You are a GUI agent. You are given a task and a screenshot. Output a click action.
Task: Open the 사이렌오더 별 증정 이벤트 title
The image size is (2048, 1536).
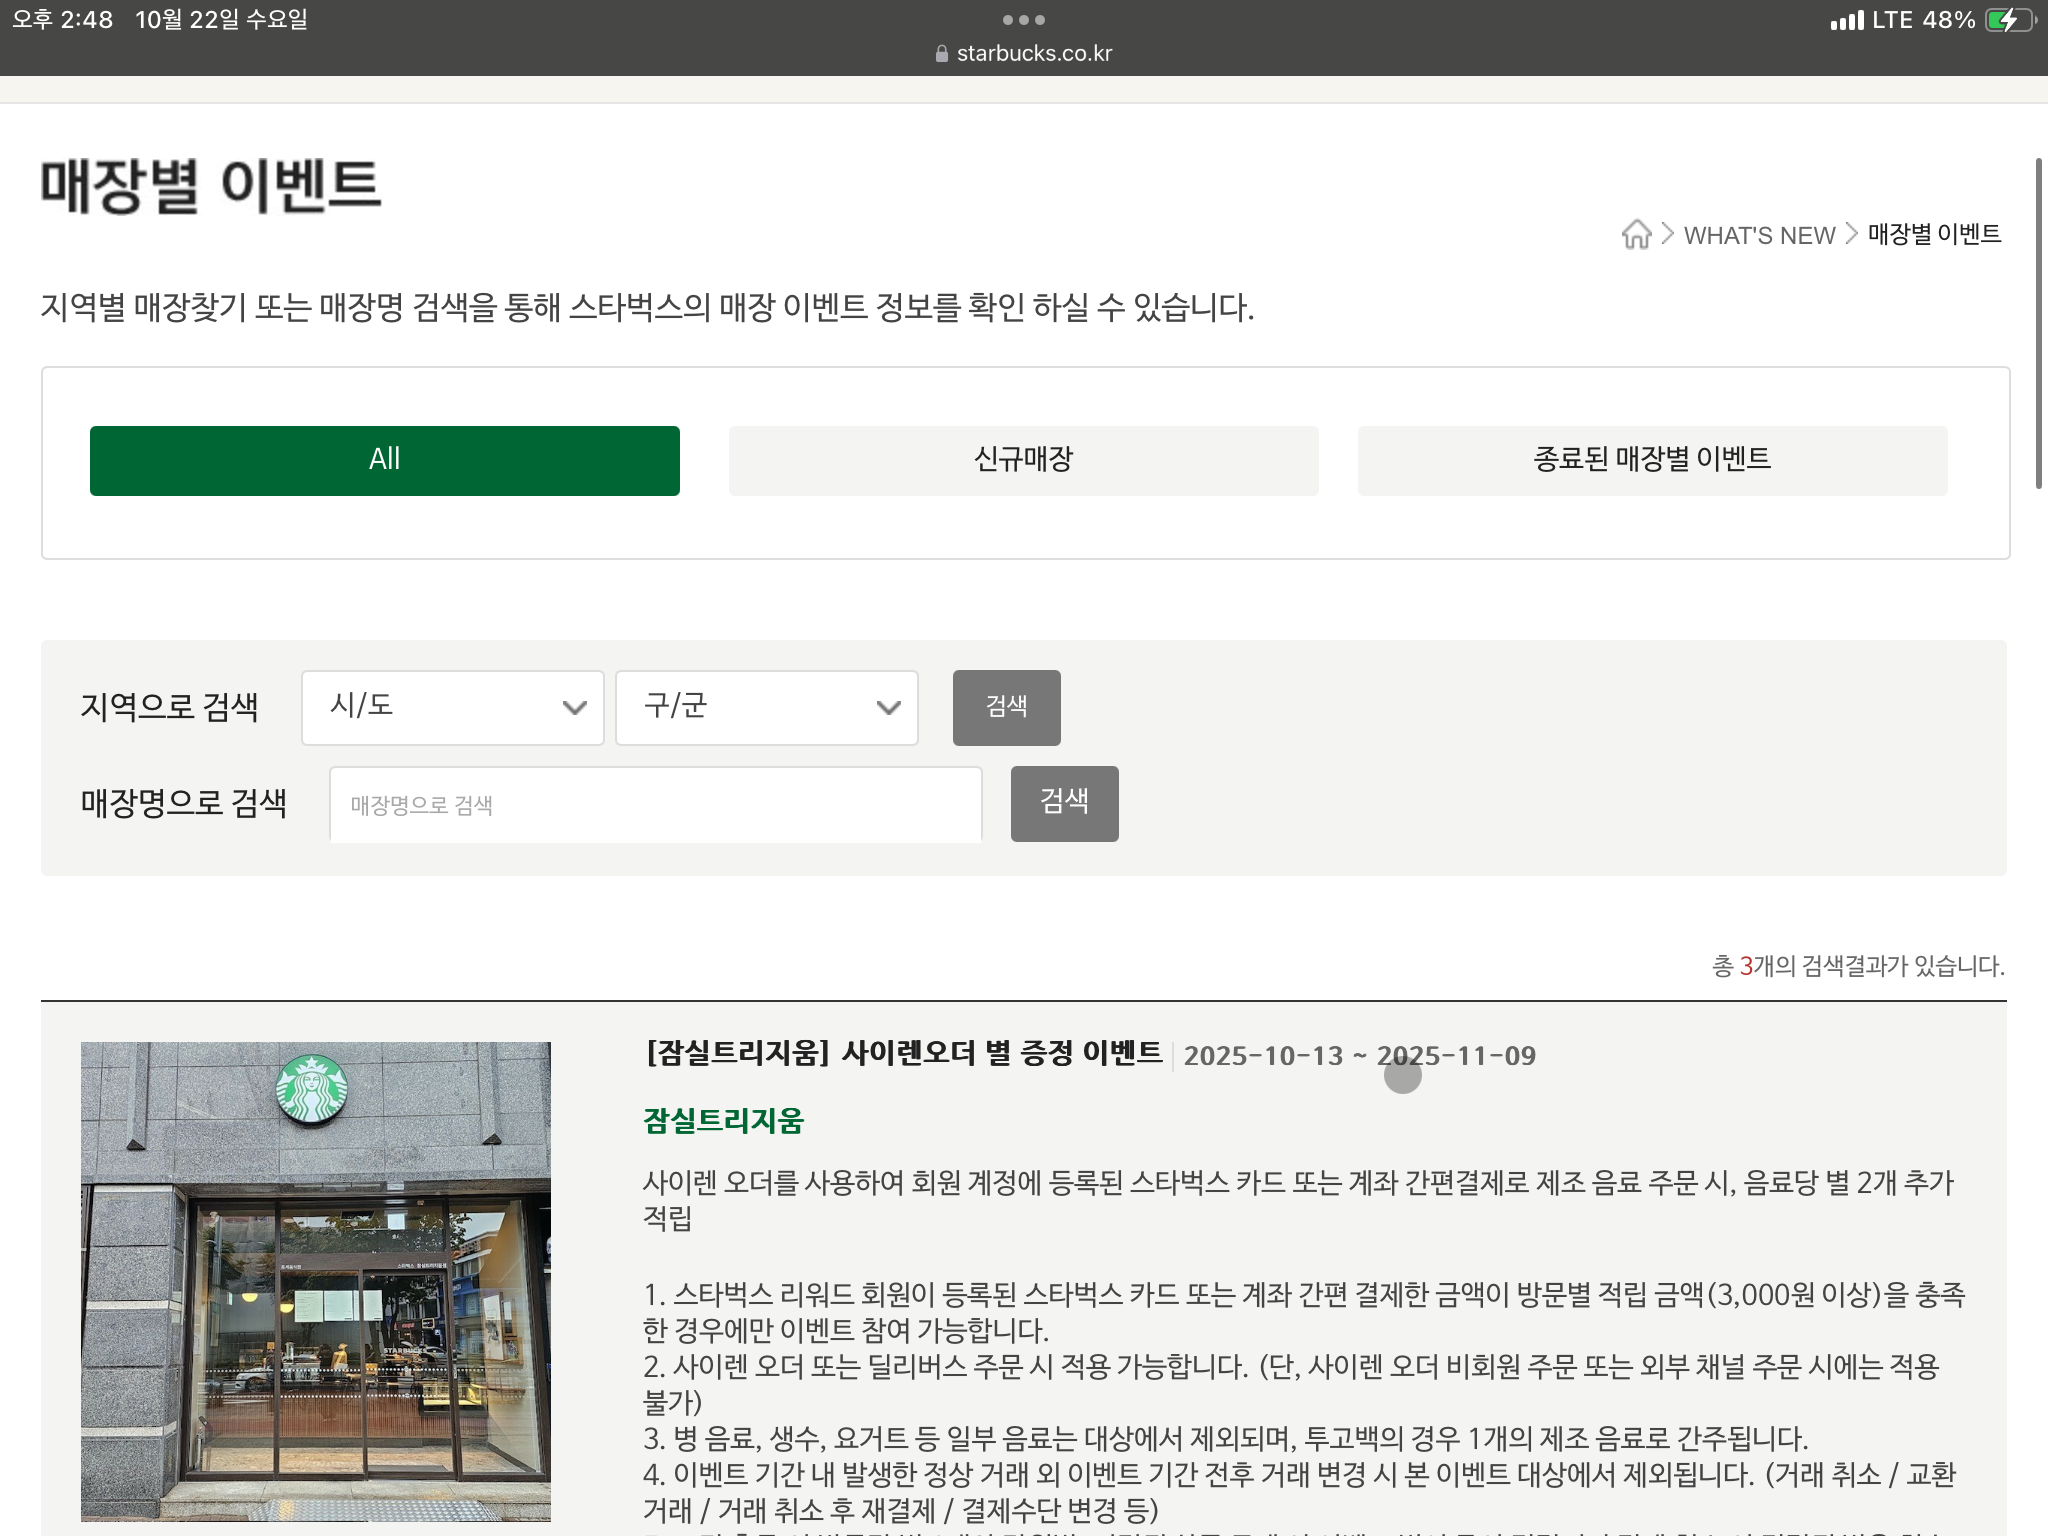click(904, 1054)
